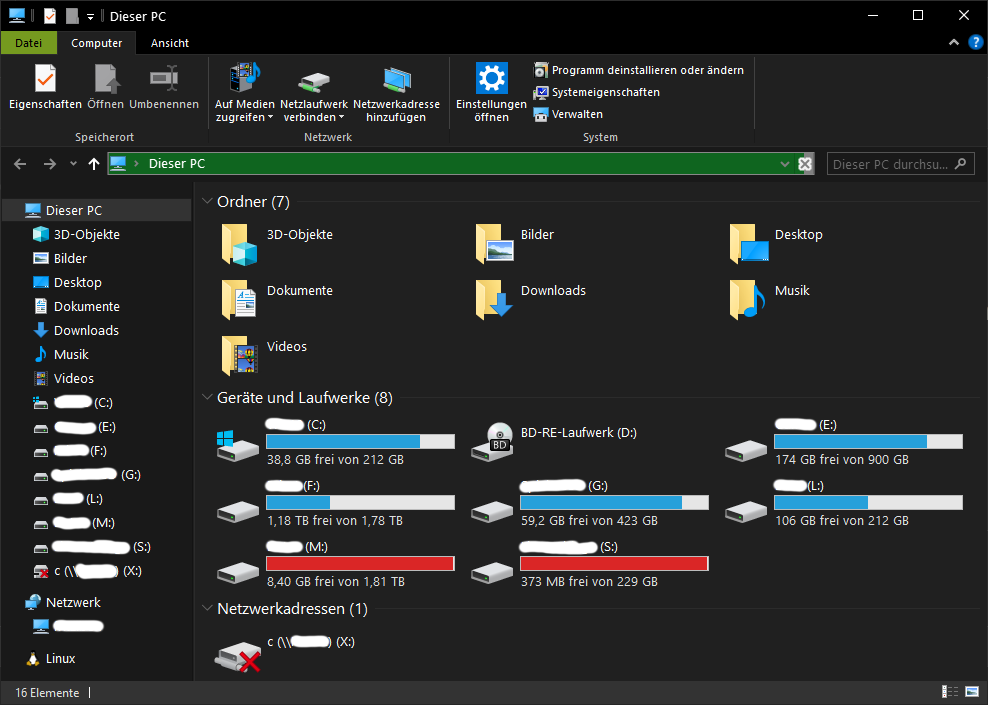Select Dieser PC in navigation pane

[96, 210]
